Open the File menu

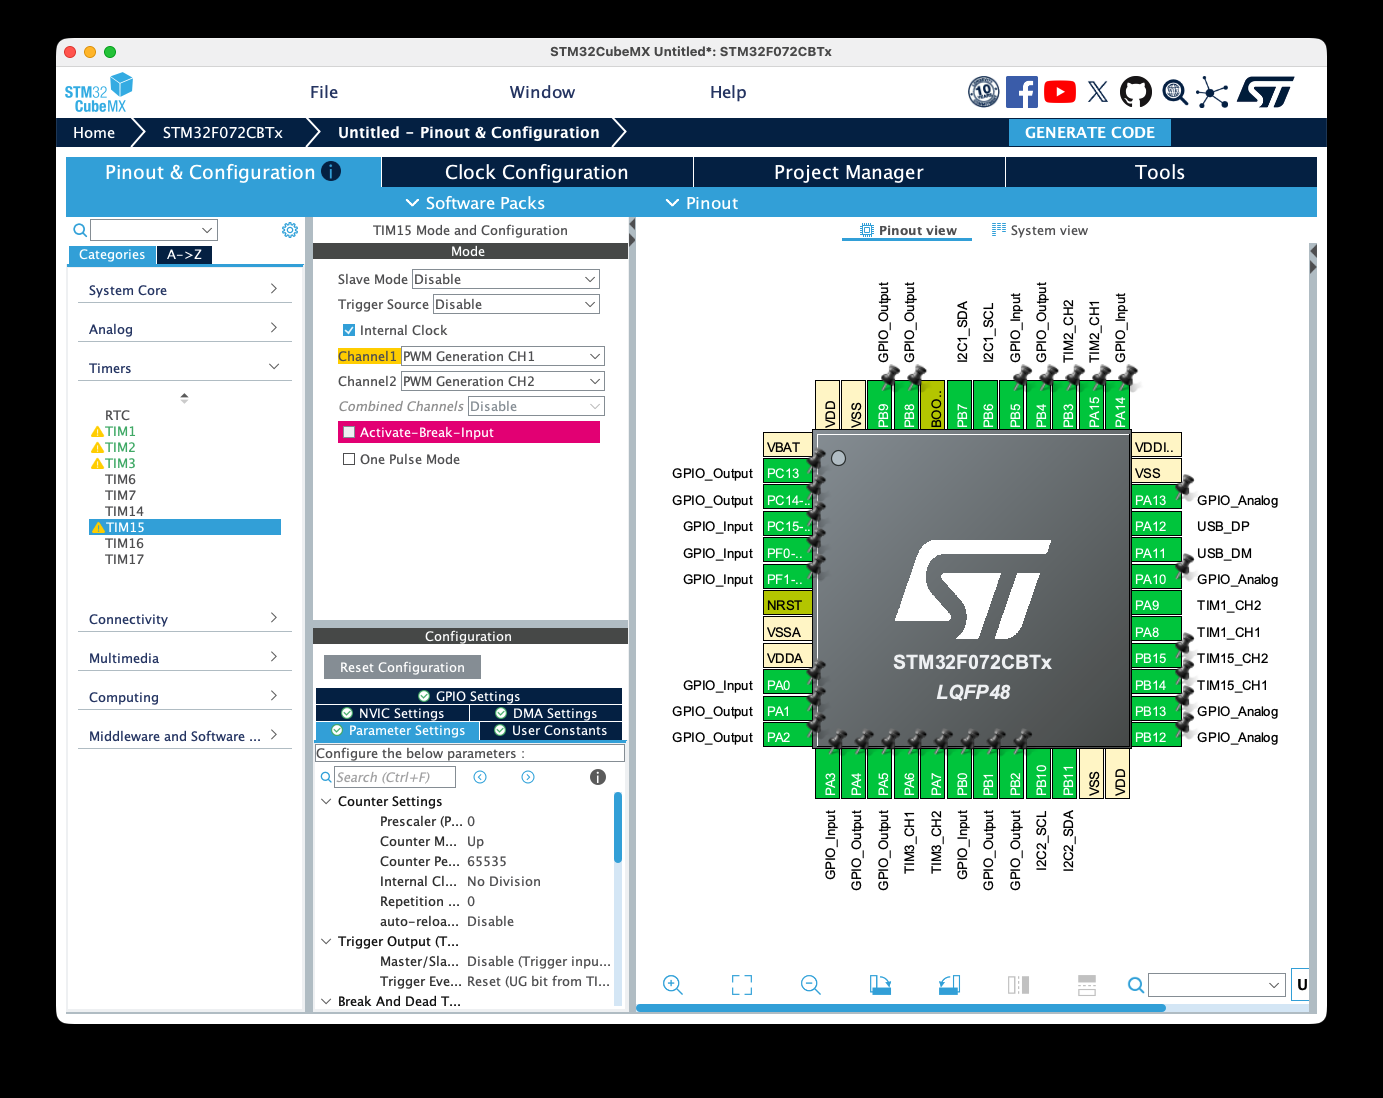(x=324, y=92)
